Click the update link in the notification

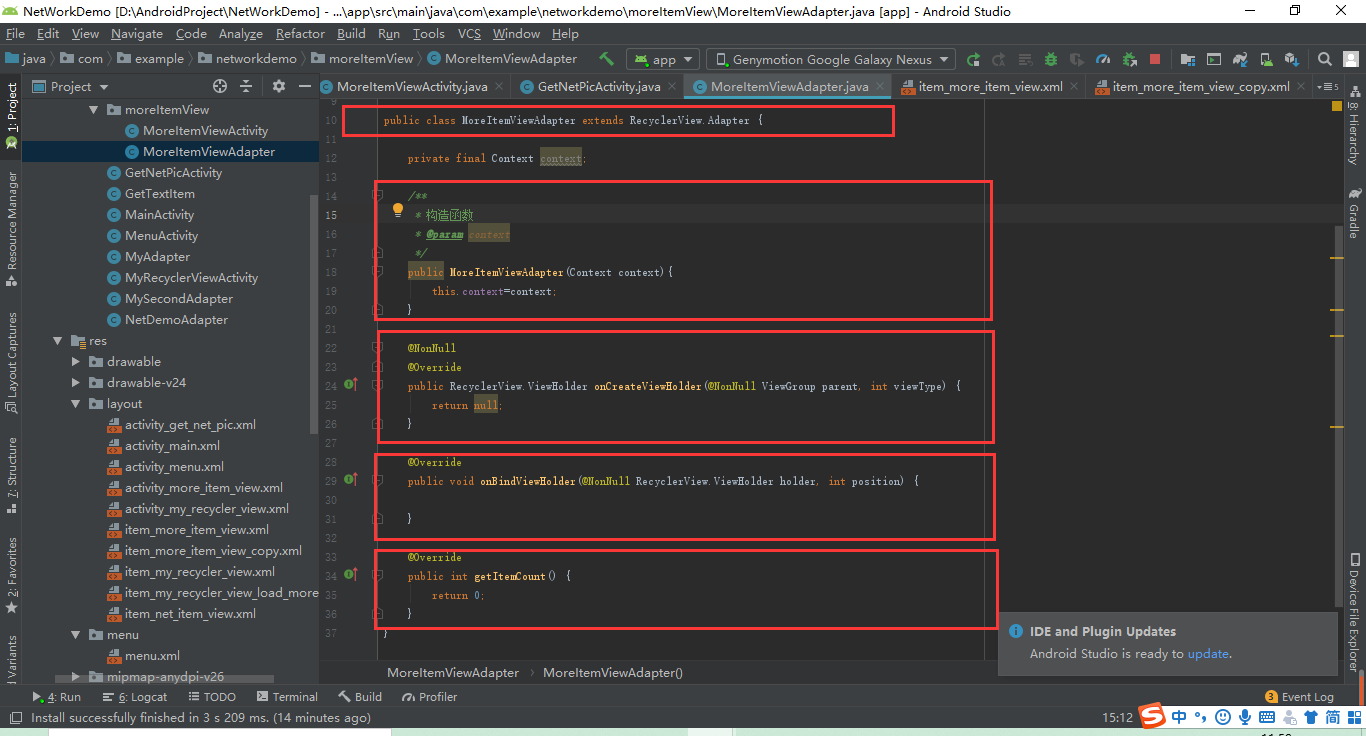click(1207, 653)
